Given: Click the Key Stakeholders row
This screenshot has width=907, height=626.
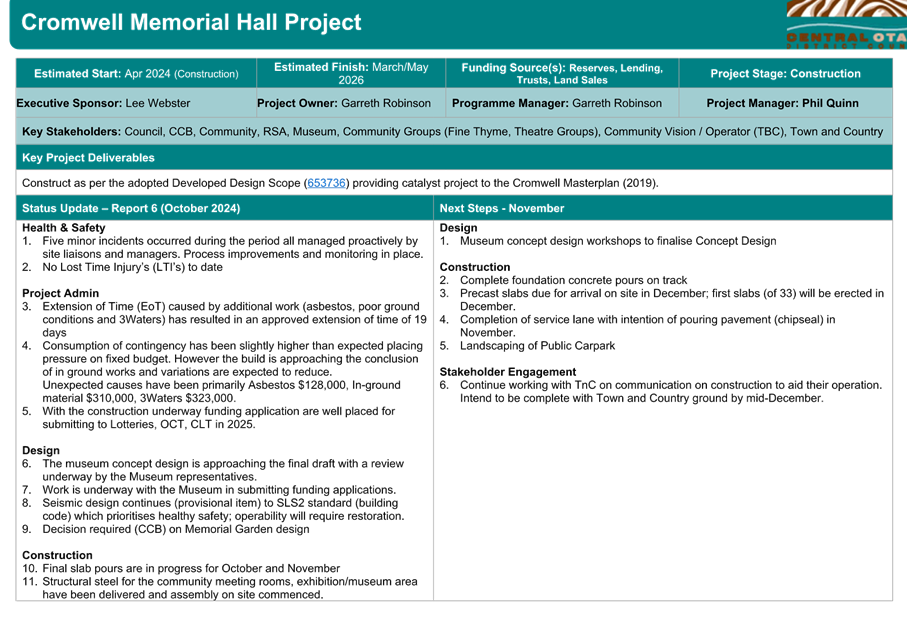Looking at the screenshot, I should 454,131.
